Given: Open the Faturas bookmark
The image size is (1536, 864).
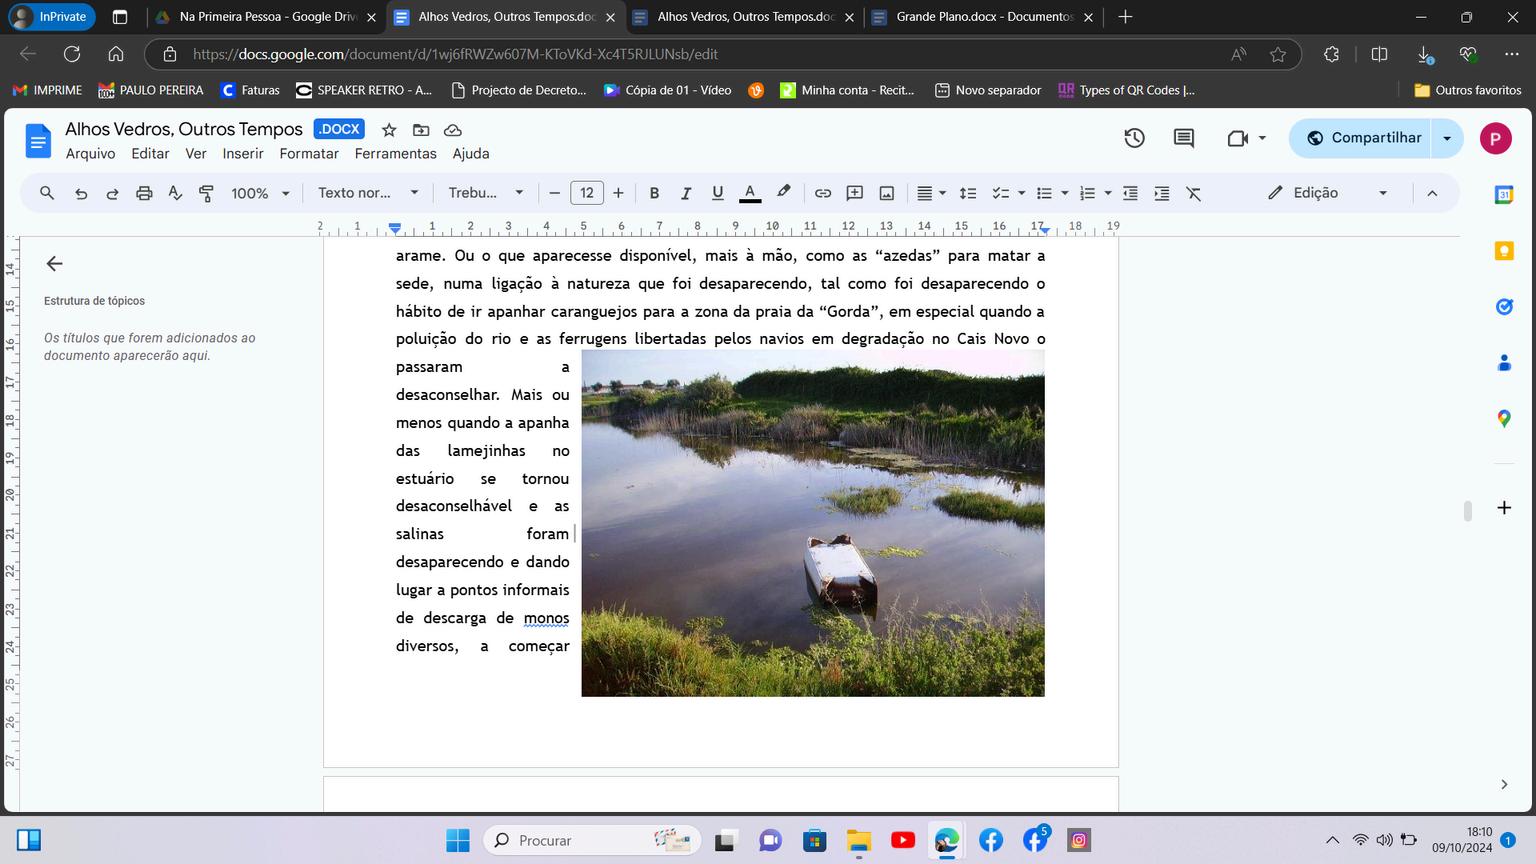Looking at the screenshot, I should coord(250,90).
